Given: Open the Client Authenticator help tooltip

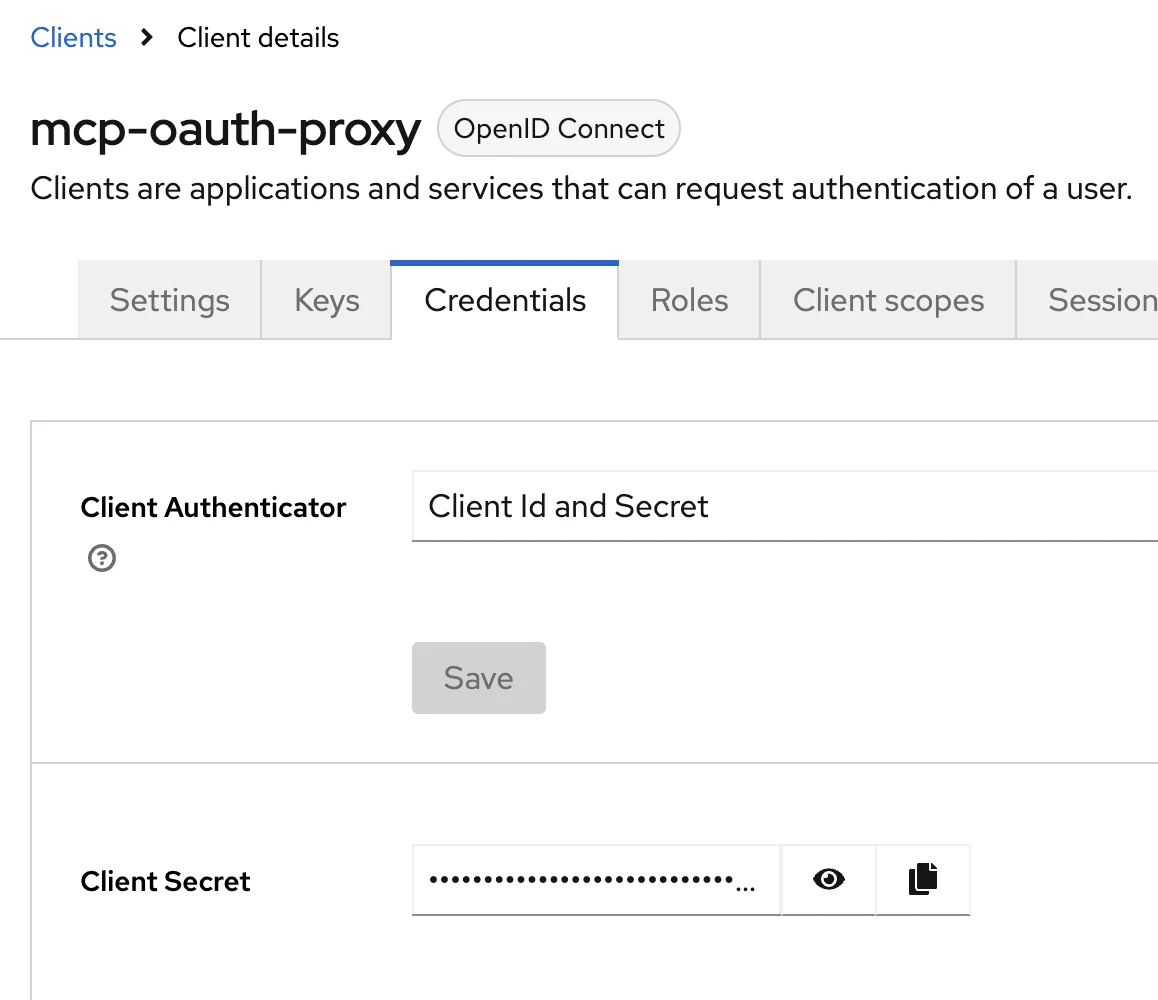Looking at the screenshot, I should pos(101,558).
